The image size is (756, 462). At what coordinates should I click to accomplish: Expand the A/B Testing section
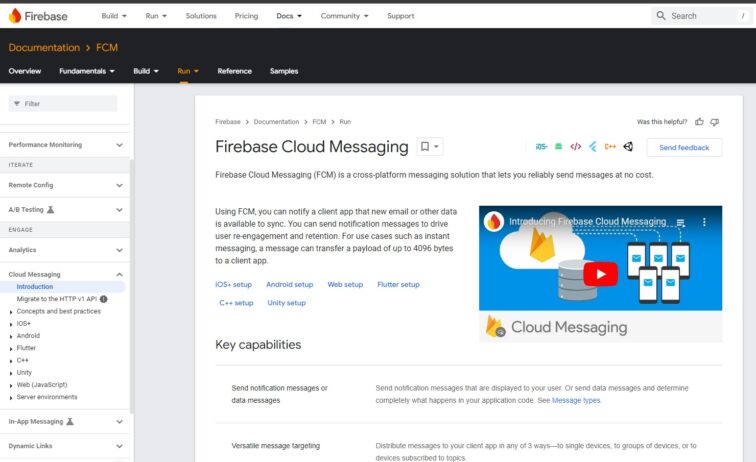point(119,210)
